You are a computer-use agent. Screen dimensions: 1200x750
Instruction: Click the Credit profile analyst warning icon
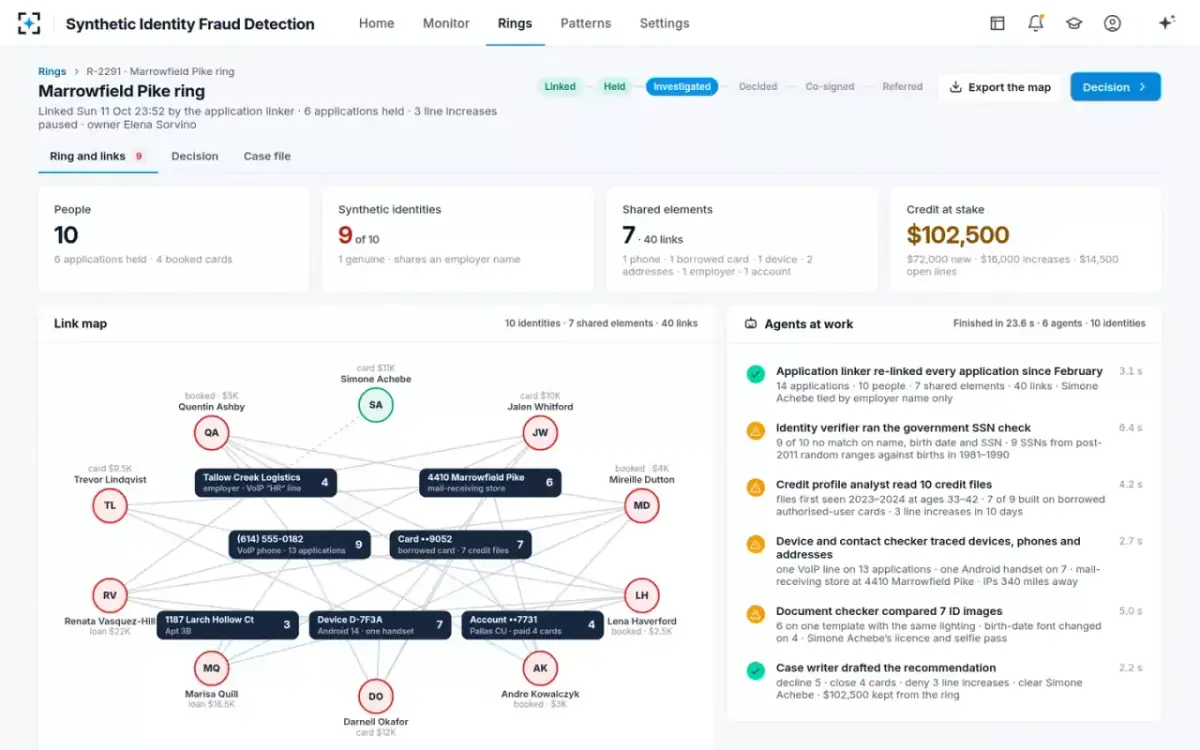click(x=756, y=487)
